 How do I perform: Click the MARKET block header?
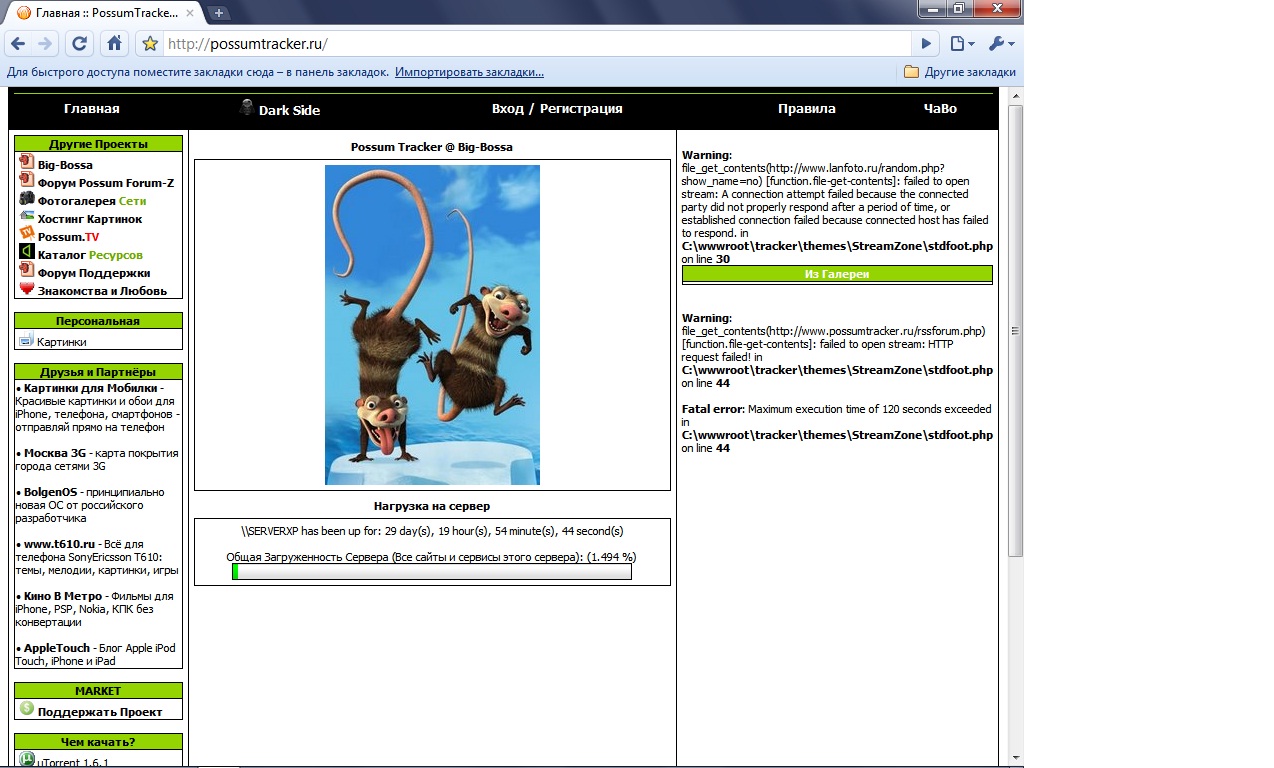click(x=98, y=691)
